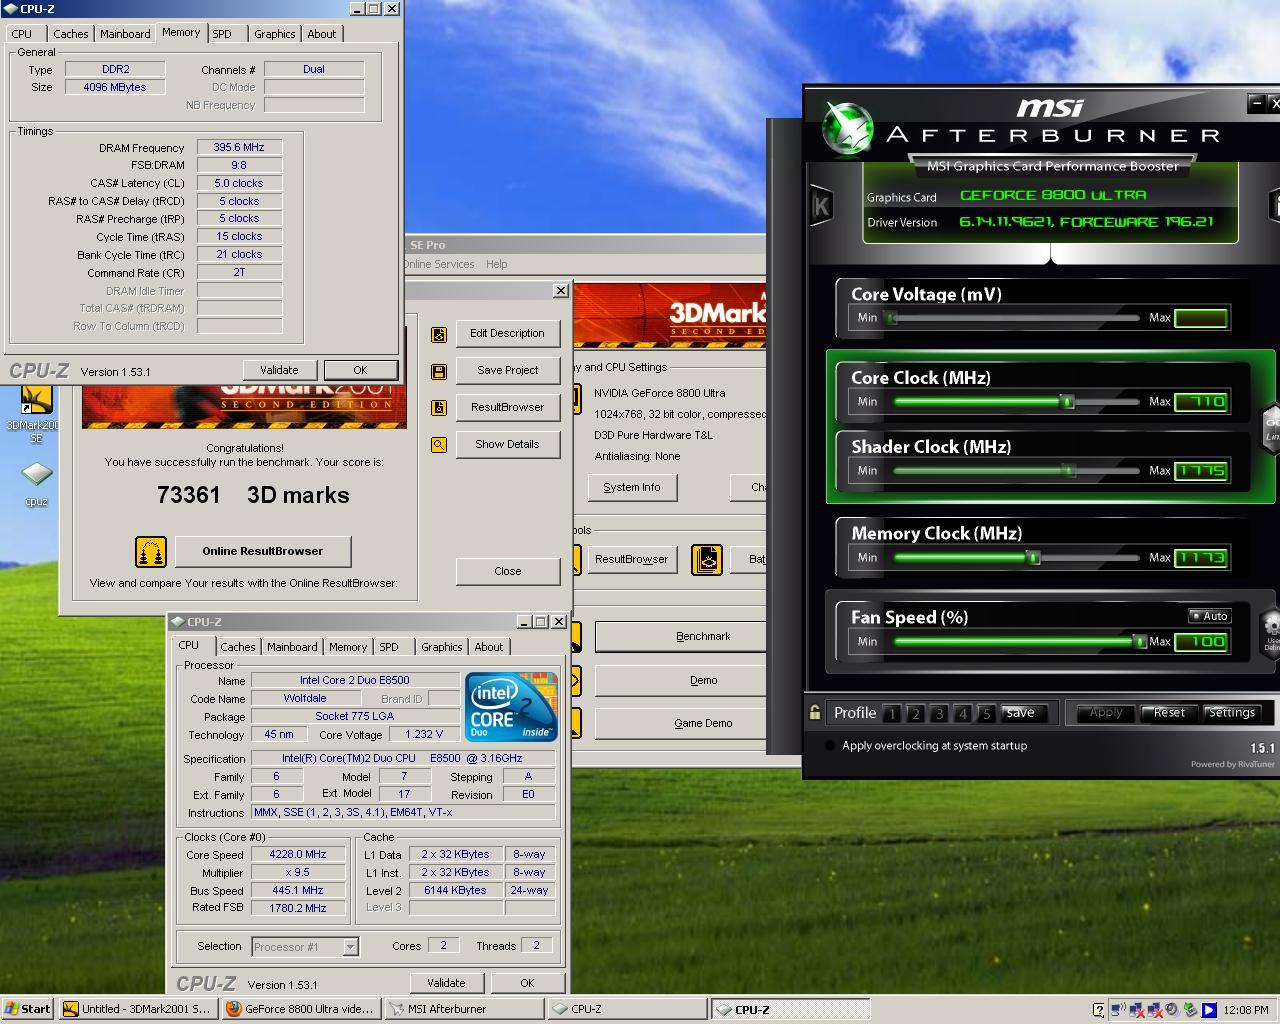The width and height of the screenshot is (1280, 1024).
Task: Click the MSI Afterburner jet logo
Action: [847, 129]
